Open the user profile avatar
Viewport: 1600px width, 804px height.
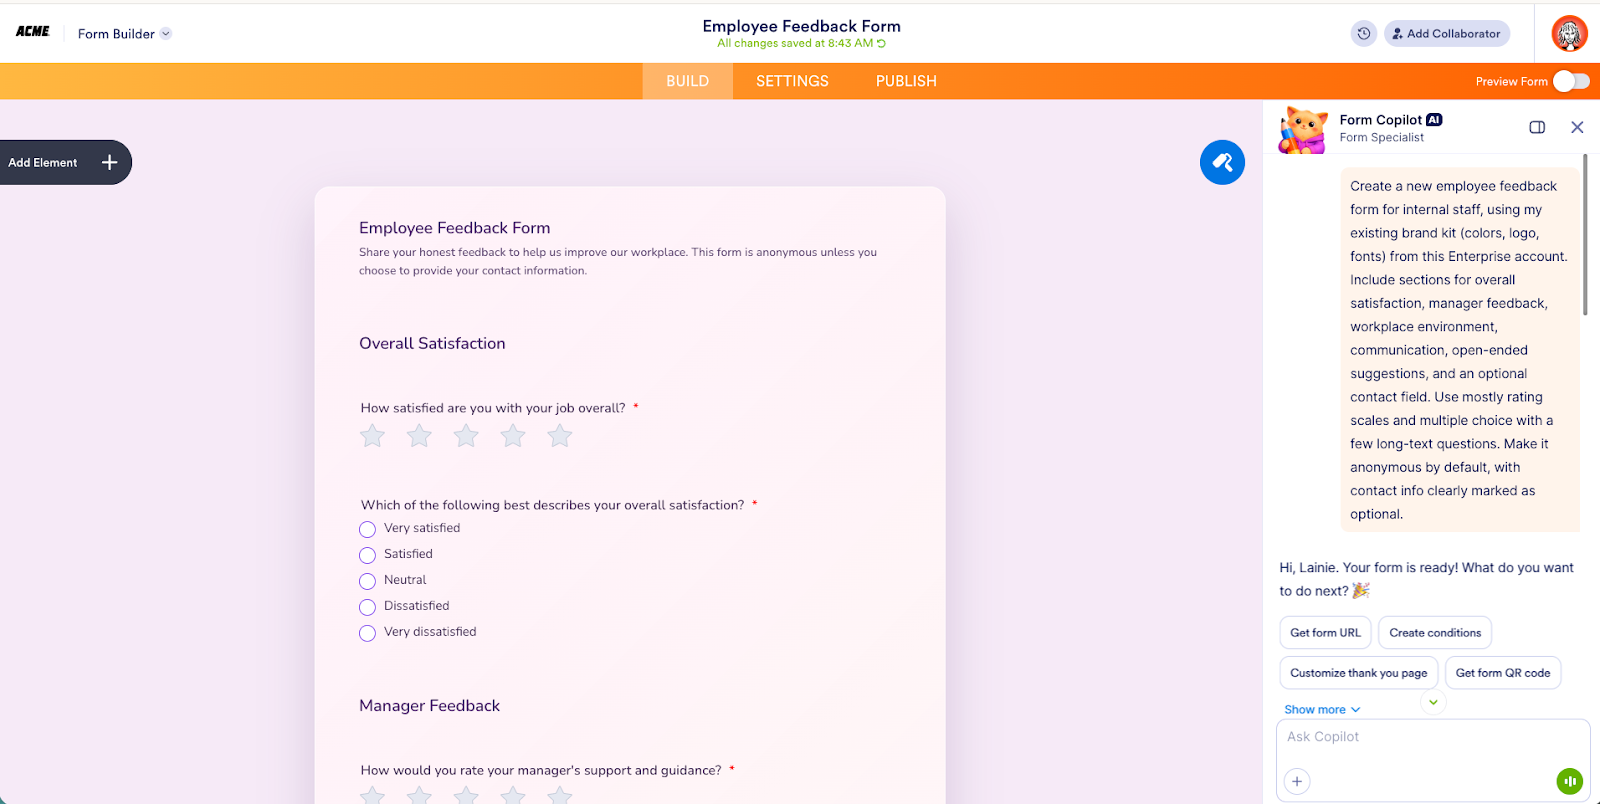tap(1569, 34)
